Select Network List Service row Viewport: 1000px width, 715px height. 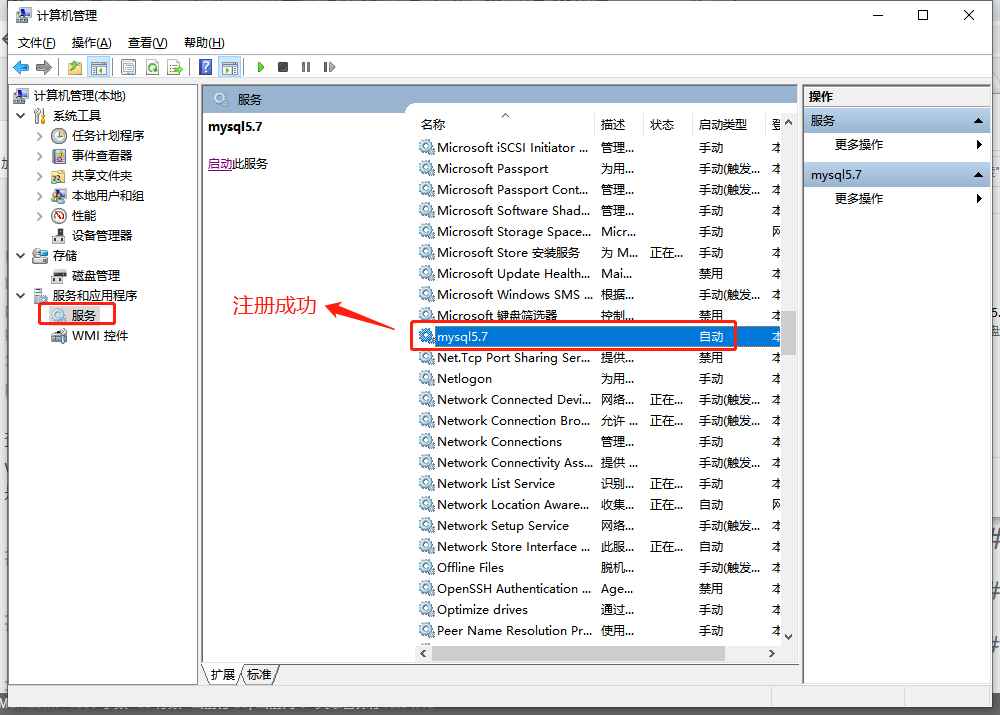point(599,483)
